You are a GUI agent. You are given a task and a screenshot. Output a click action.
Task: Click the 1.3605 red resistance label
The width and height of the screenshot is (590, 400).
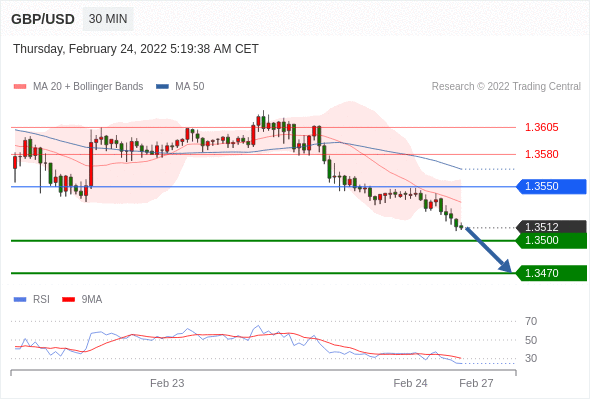(541, 128)
